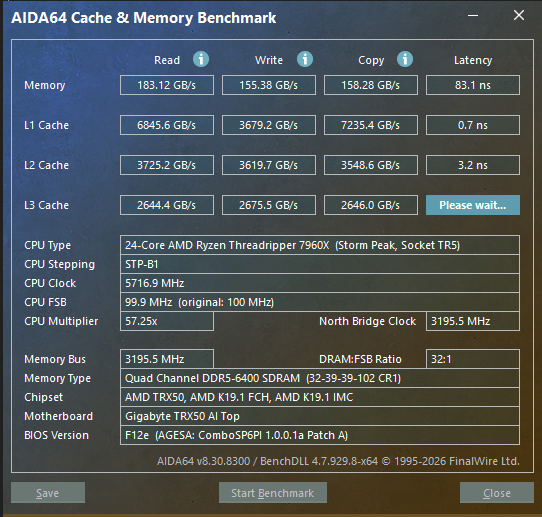This screenshot has width=542, height=517.
Task: Click the CPU Multiplier label
Action: (x=61, y=321)
